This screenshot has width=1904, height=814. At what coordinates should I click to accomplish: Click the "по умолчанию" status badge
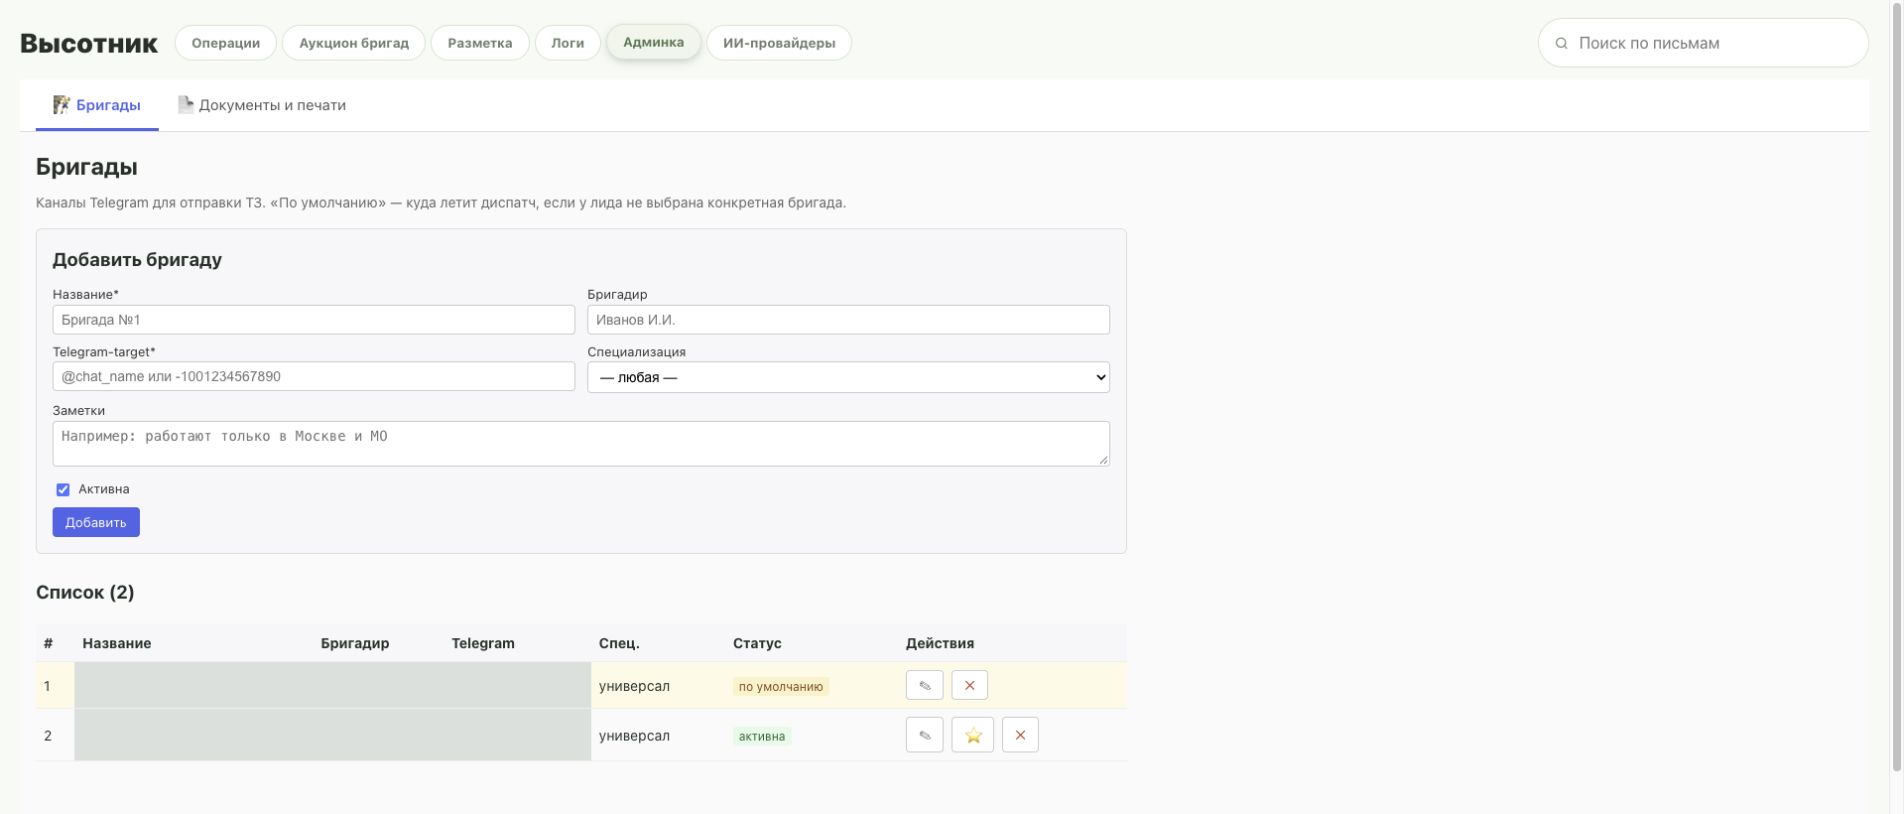pos(781,687)
